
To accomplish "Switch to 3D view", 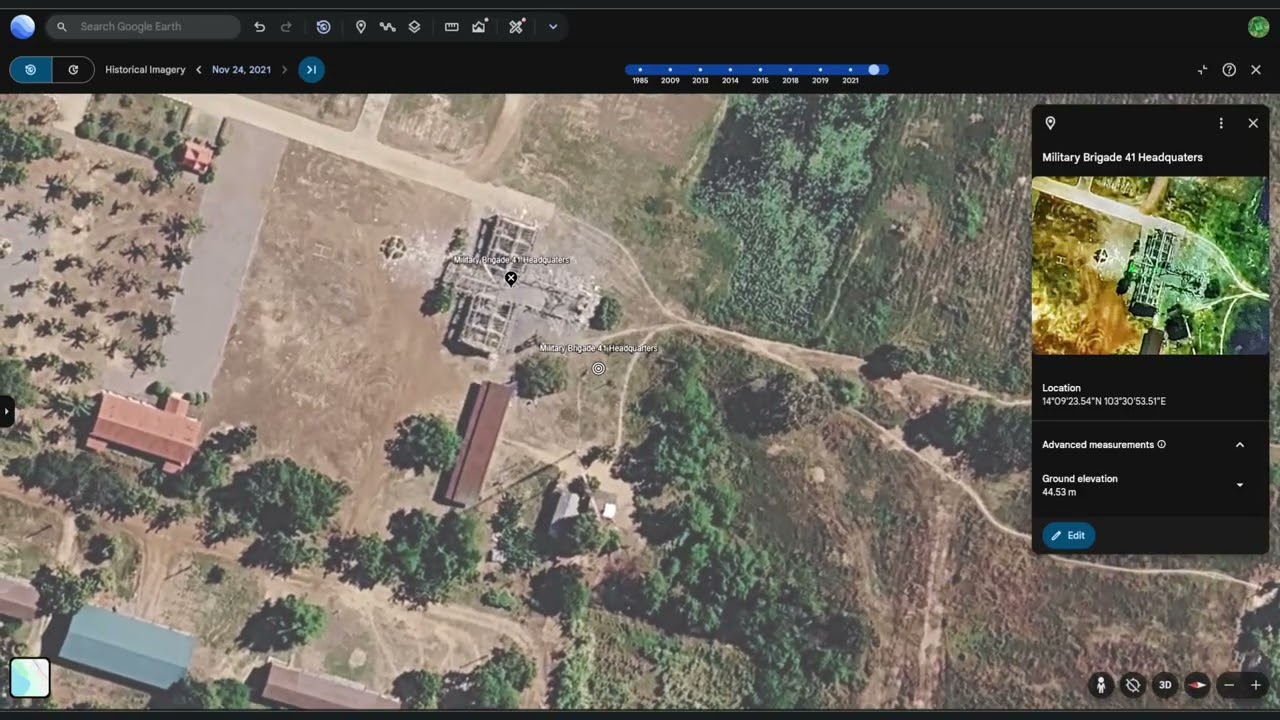I will click(1165, 685).
